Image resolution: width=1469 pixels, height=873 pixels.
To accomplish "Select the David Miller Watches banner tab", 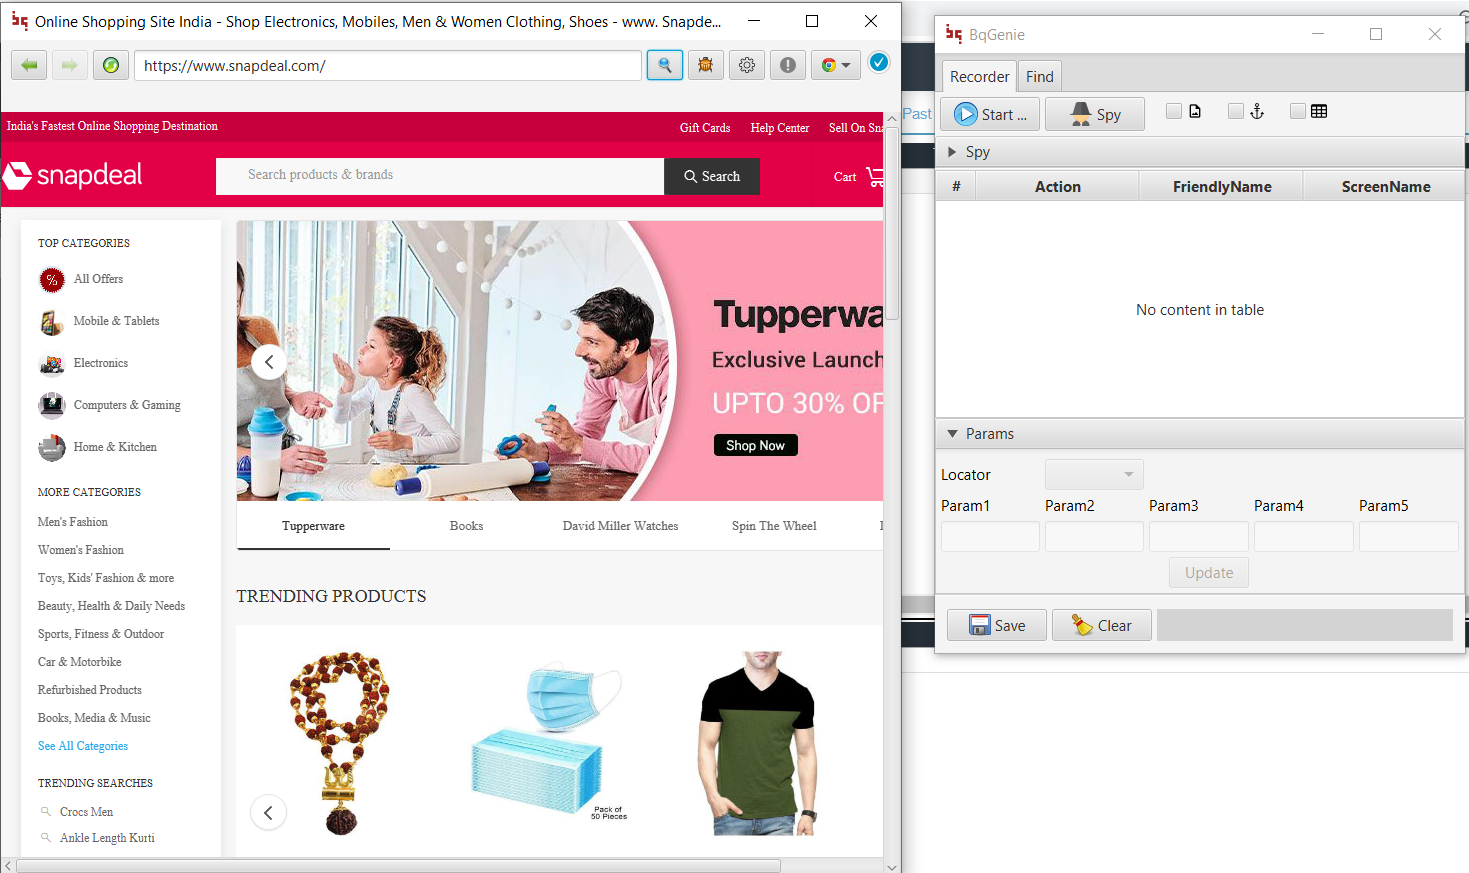I will pos(620,526).
